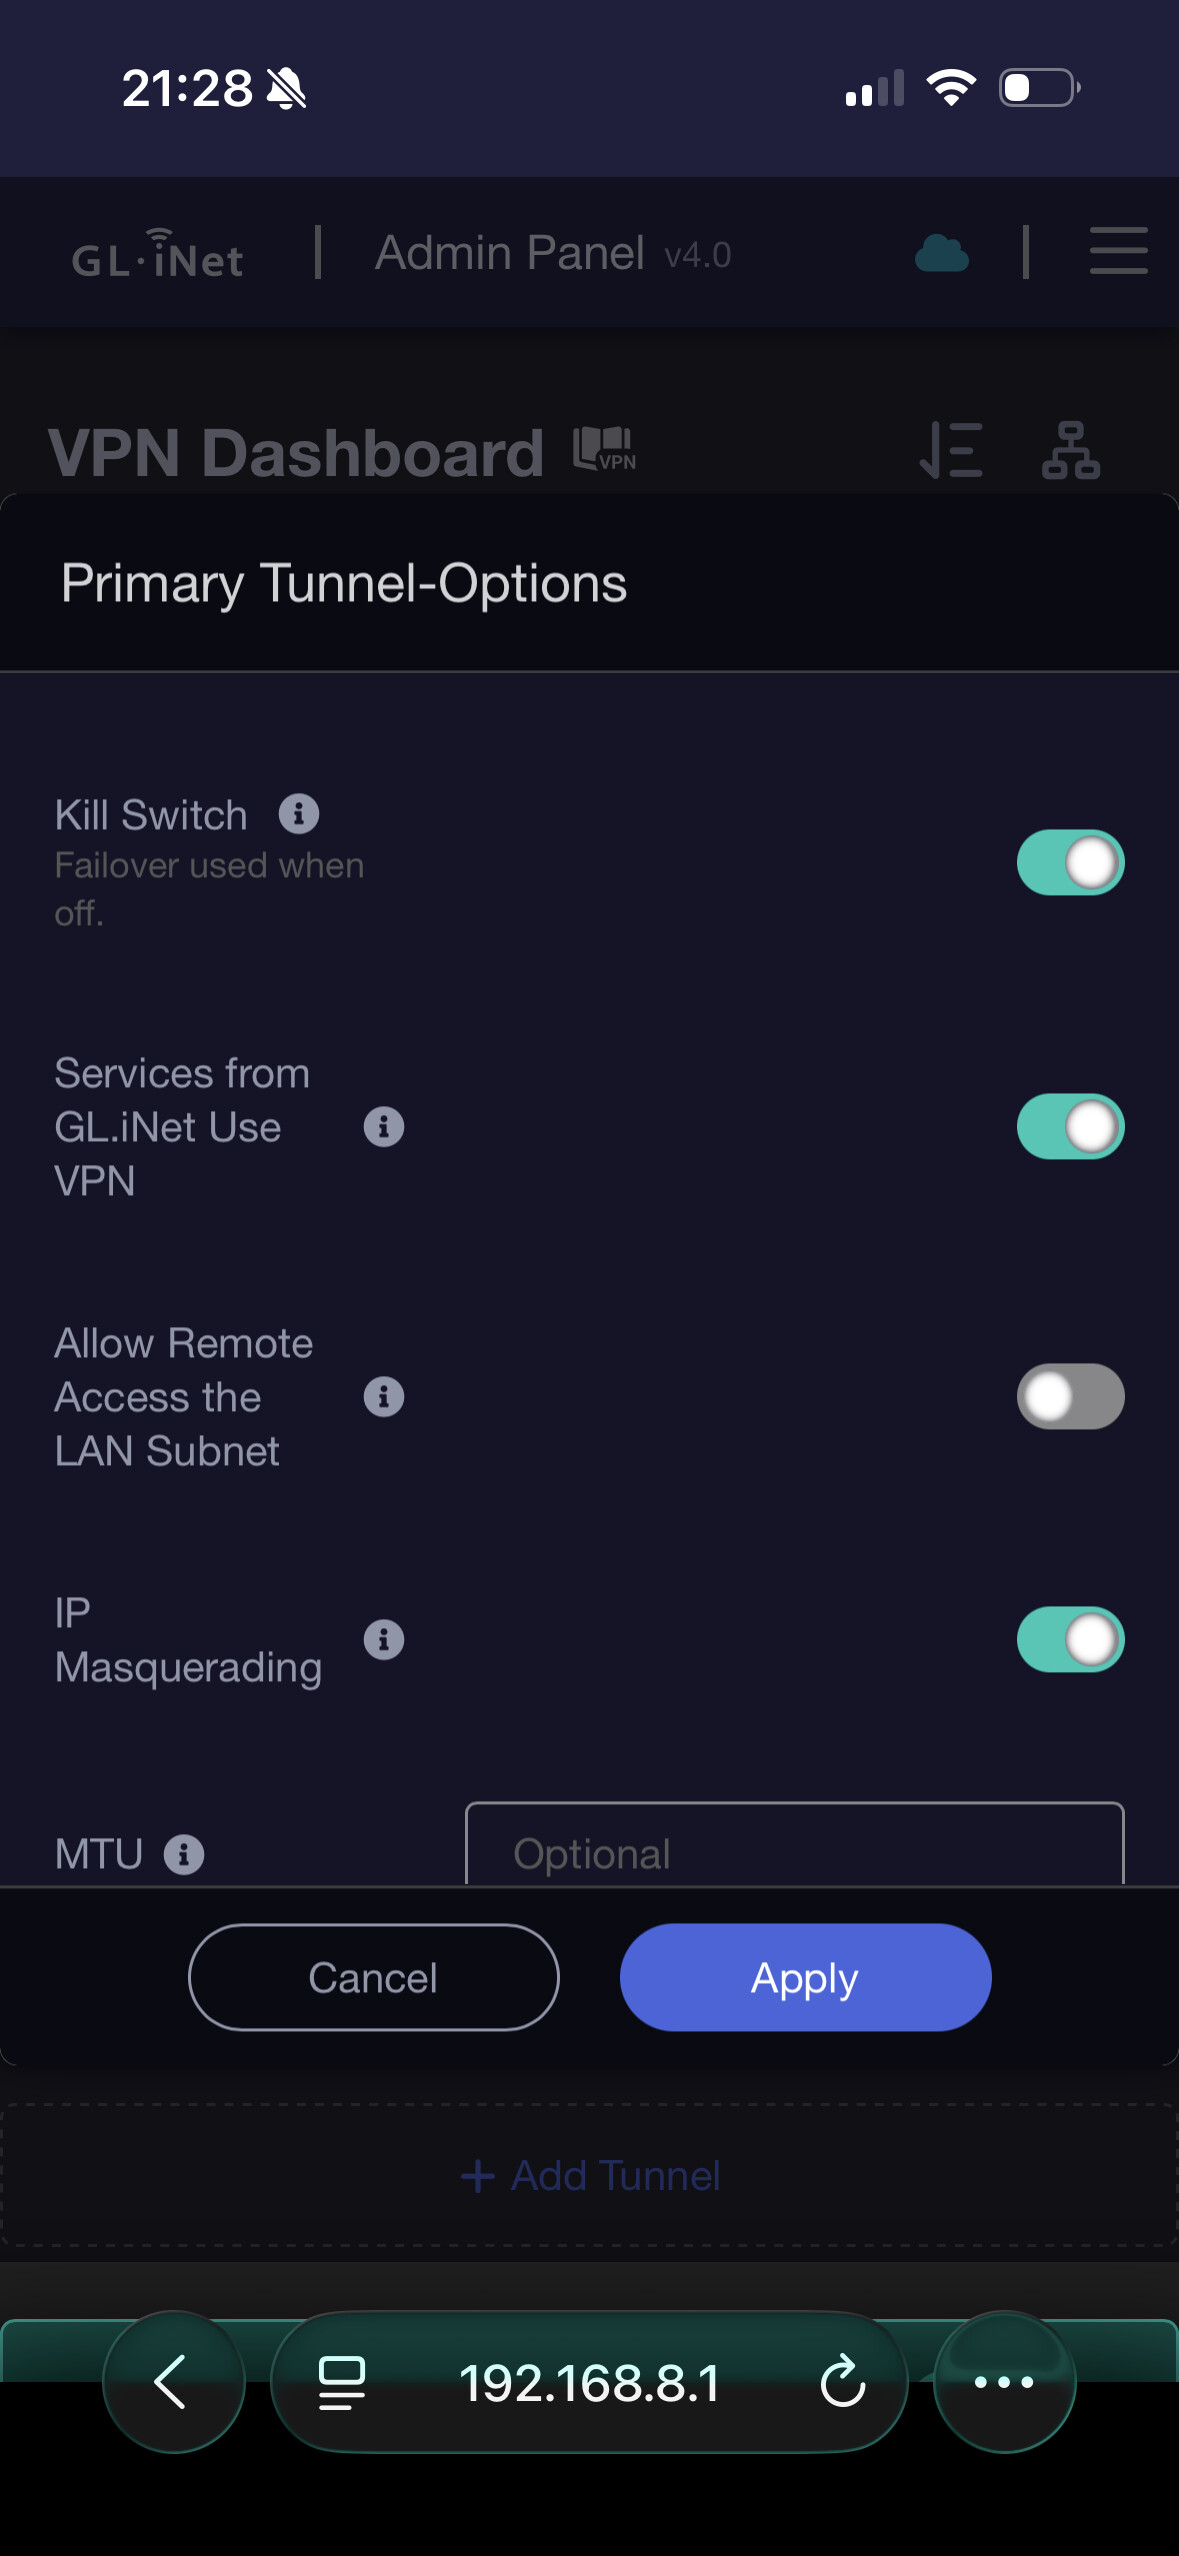1179x2556 pixels.
Task: Open the browser page tools icon
Action: 341,2382
